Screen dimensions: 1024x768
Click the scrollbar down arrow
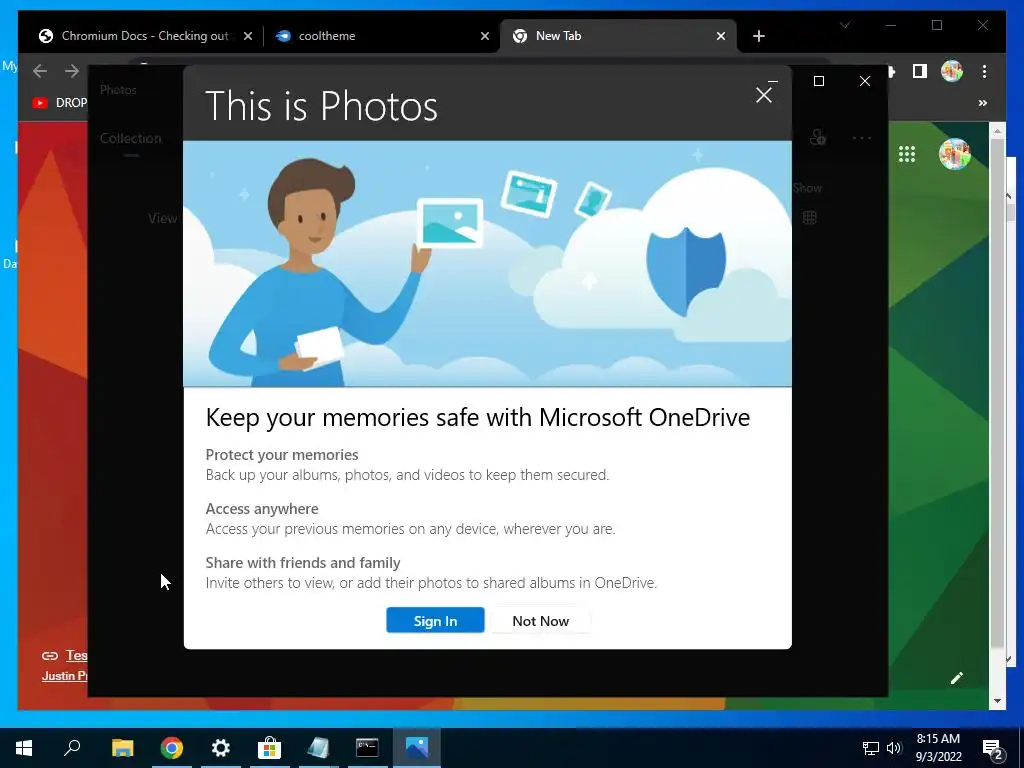tap(997, 701)
